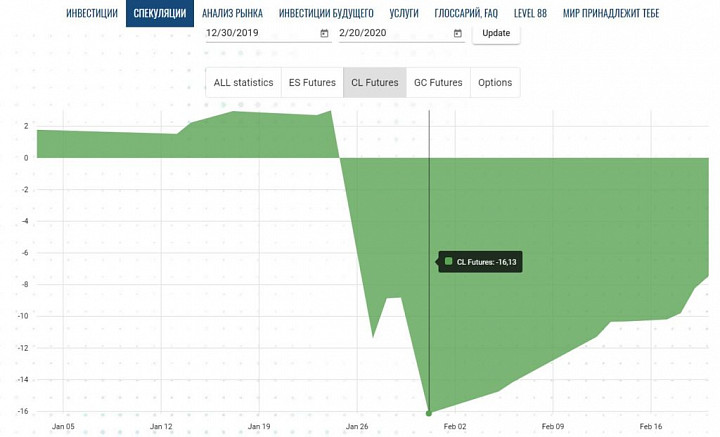Open ГЛОССАРИЙ, FAQ page
The height and width of the screenshot is (437, 720).
tap(466, 13)
